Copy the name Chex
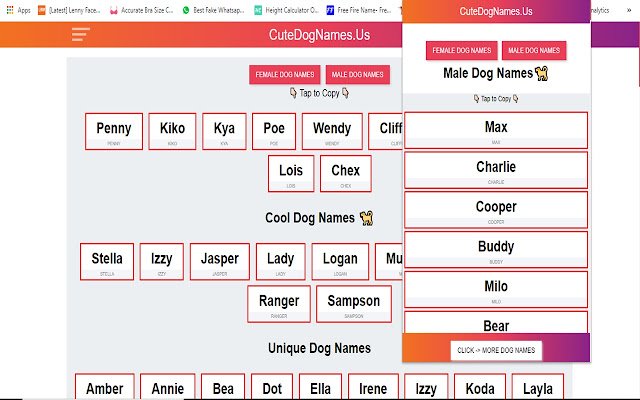 [x=346, y=173]
